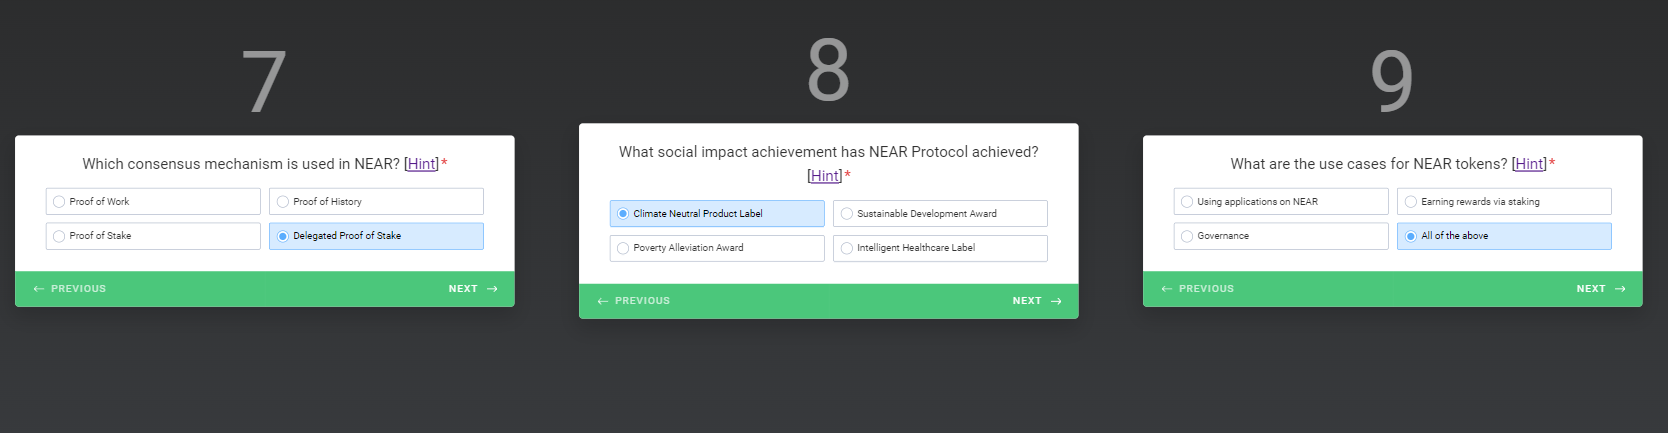Go to next from consensus mechanism question
The image size is (1668, 433).
[x=472, y=289]
